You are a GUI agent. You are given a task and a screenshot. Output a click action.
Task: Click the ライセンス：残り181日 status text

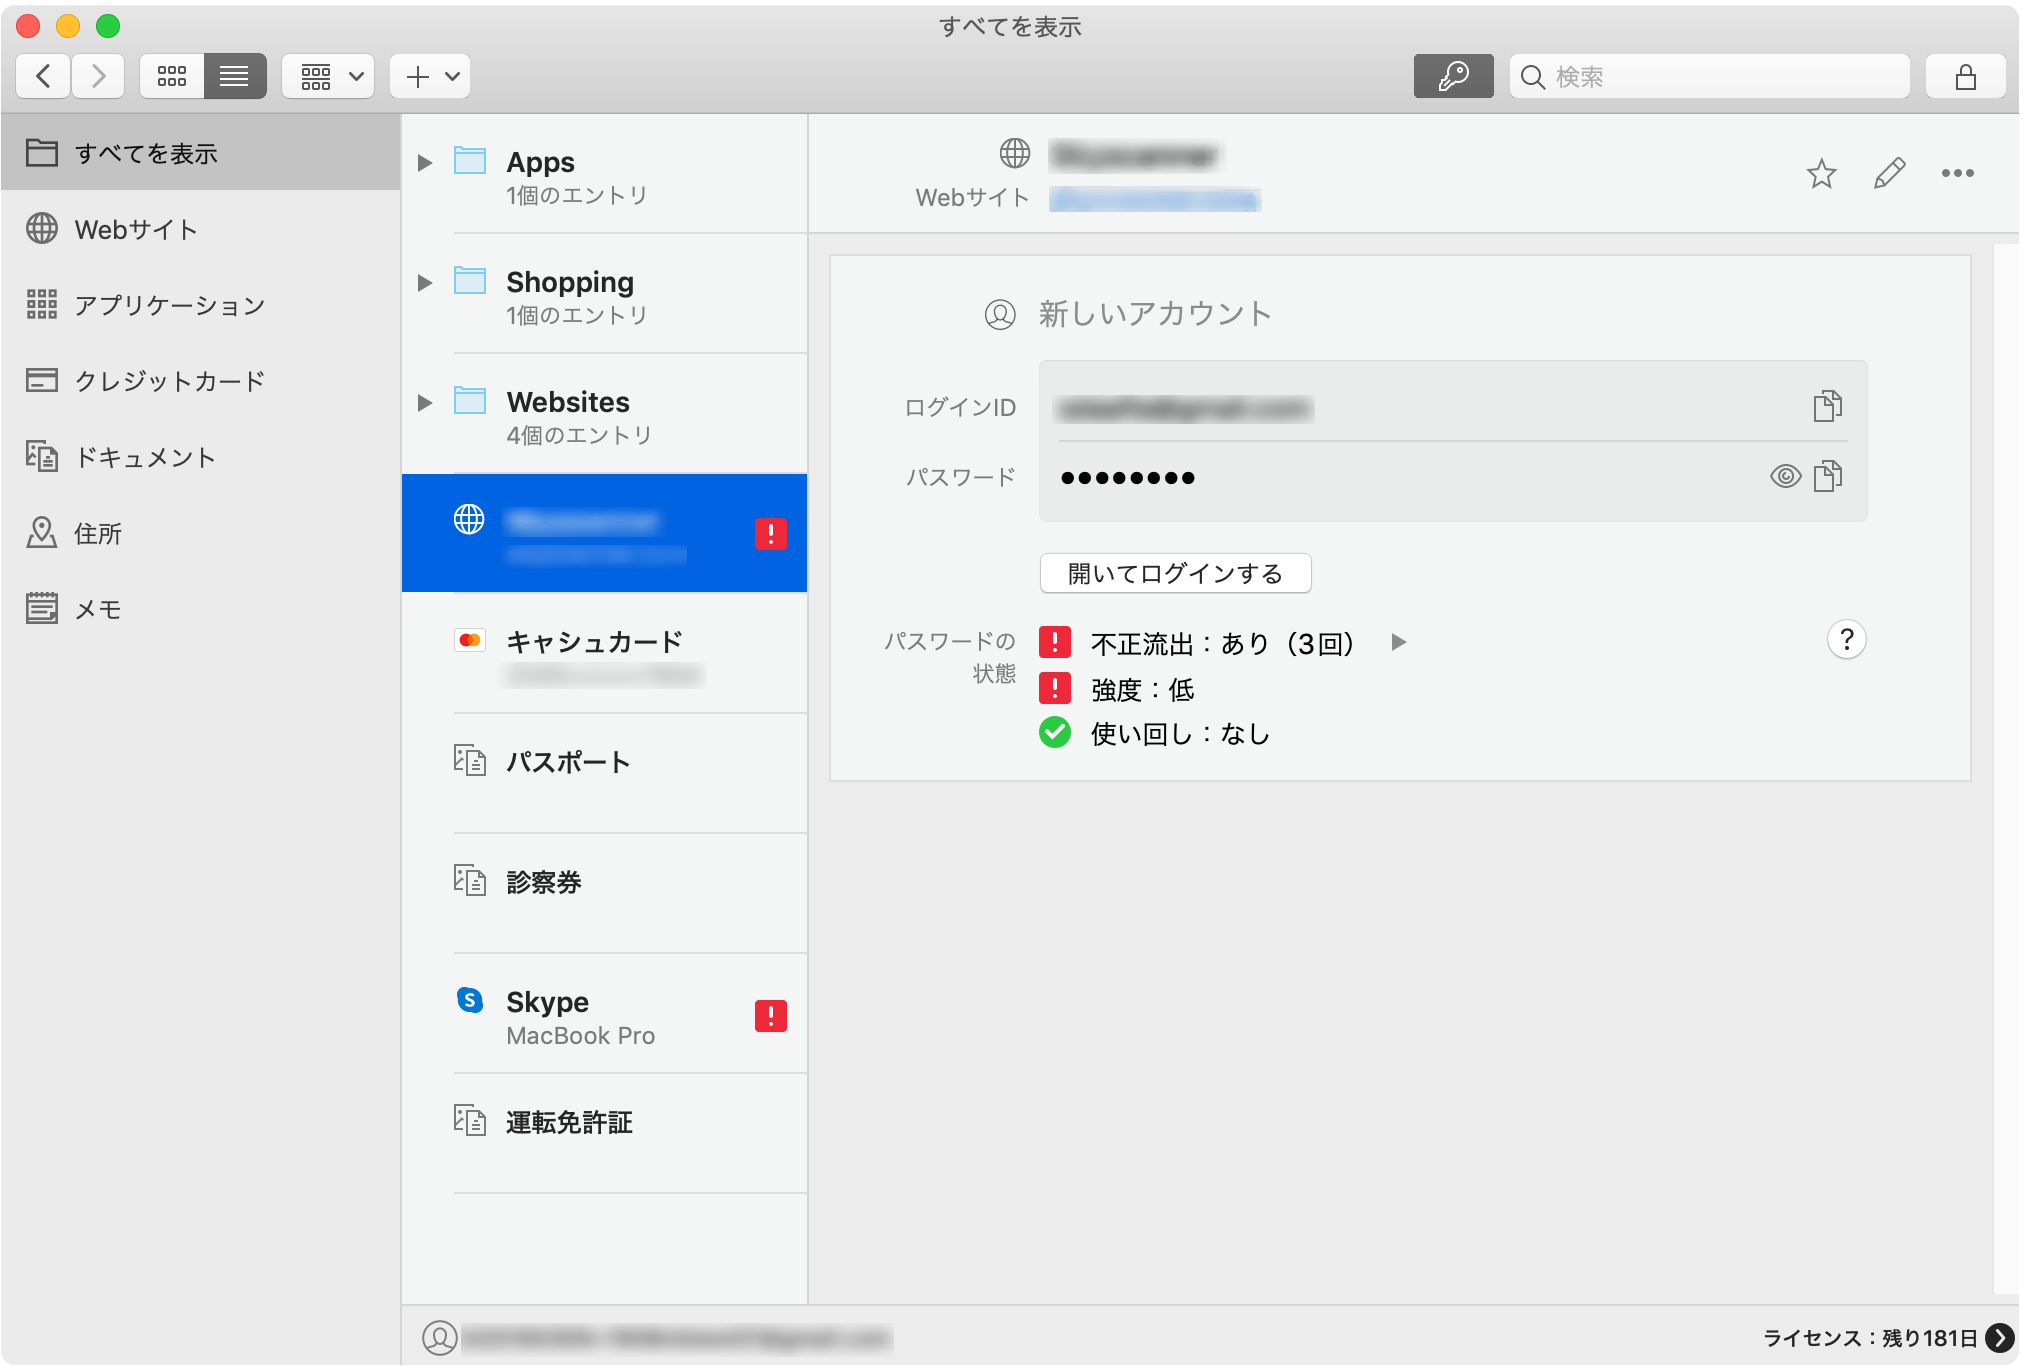point(1870,1338)
